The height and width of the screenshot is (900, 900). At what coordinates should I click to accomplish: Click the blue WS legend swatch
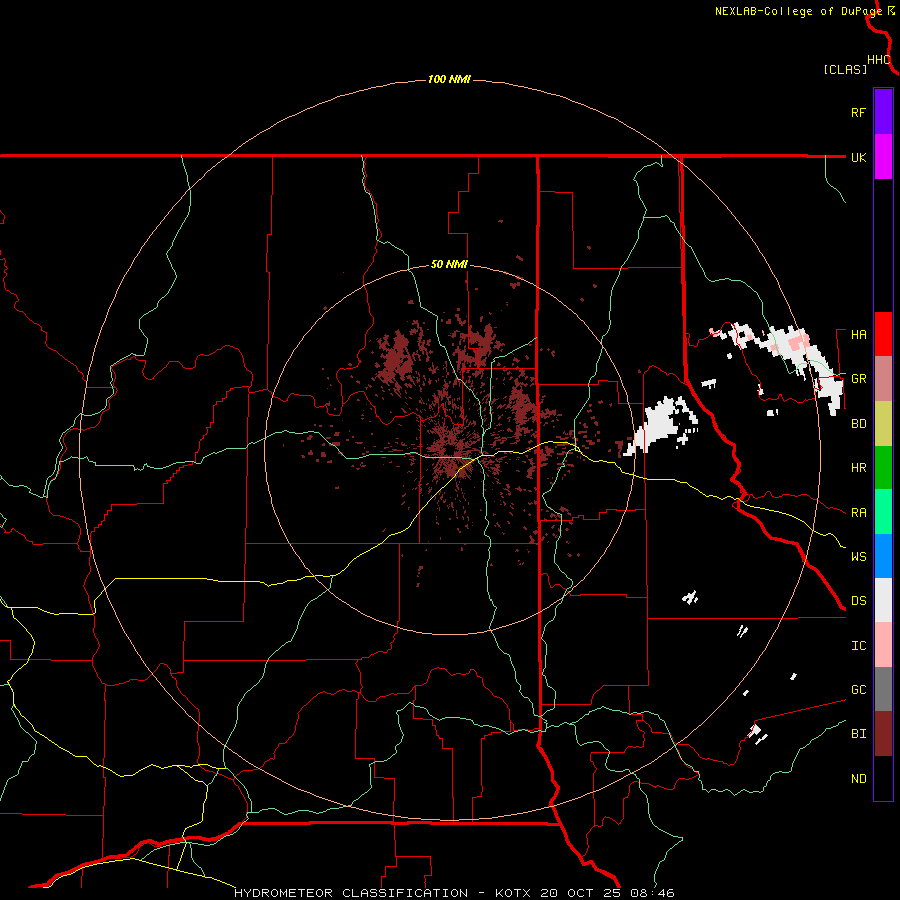click(x=883, y=556)
